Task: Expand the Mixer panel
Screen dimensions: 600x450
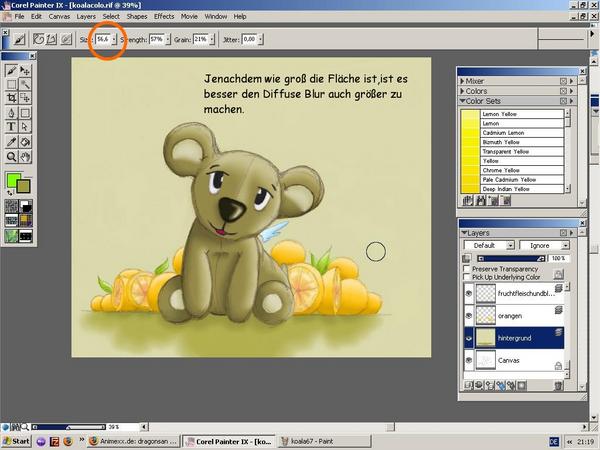Action: 463,81
